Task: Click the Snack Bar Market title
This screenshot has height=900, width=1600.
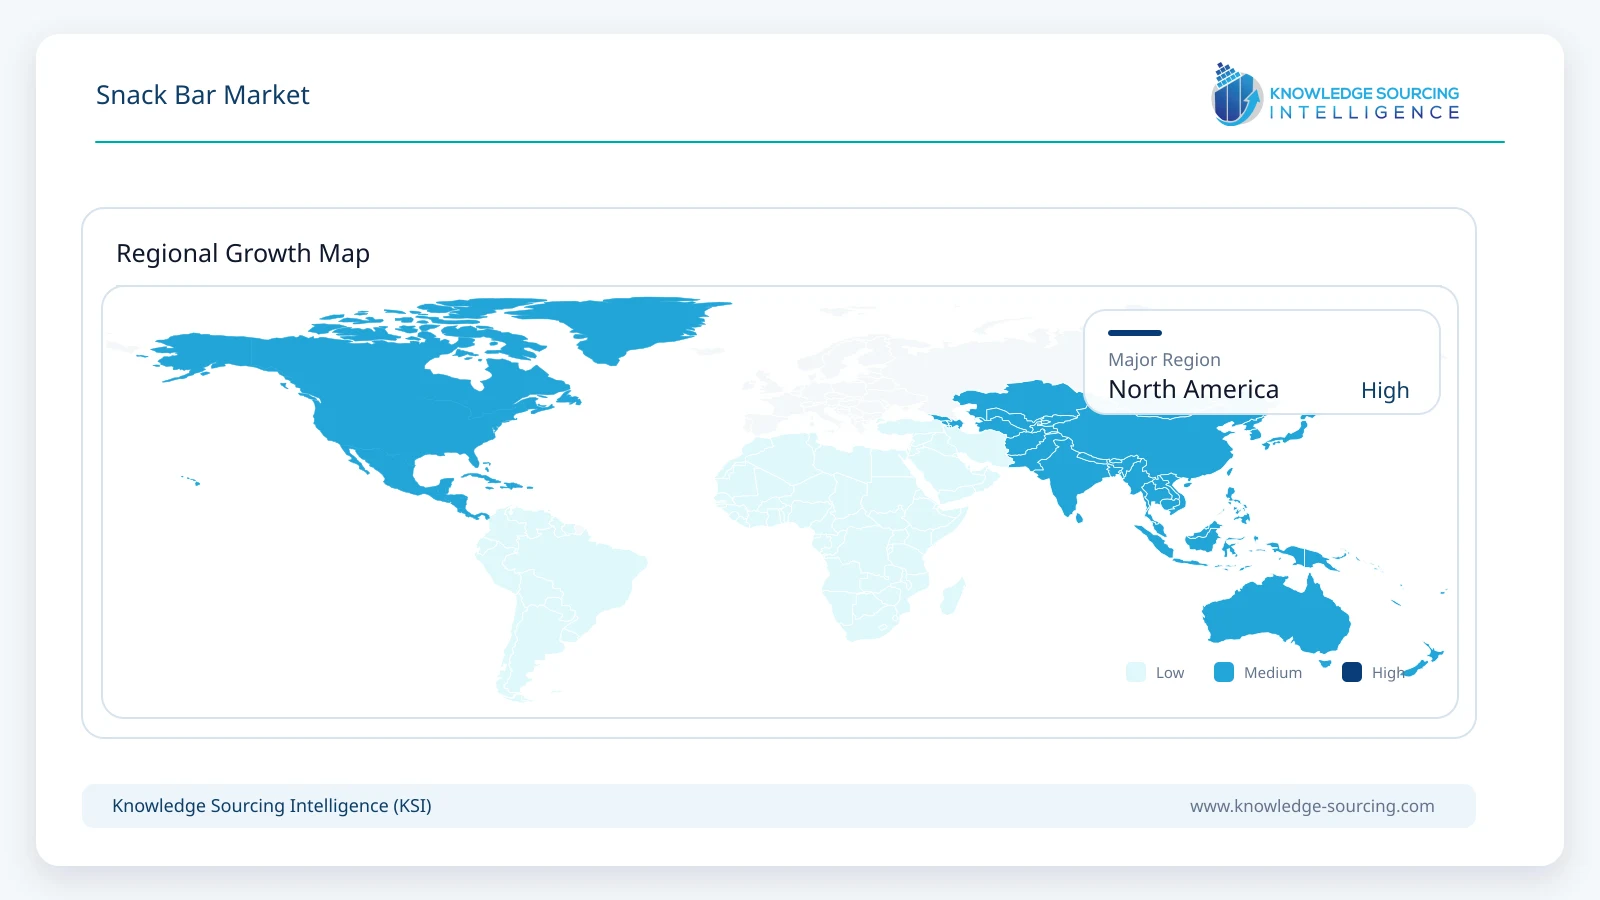Action: pos(203,95)
